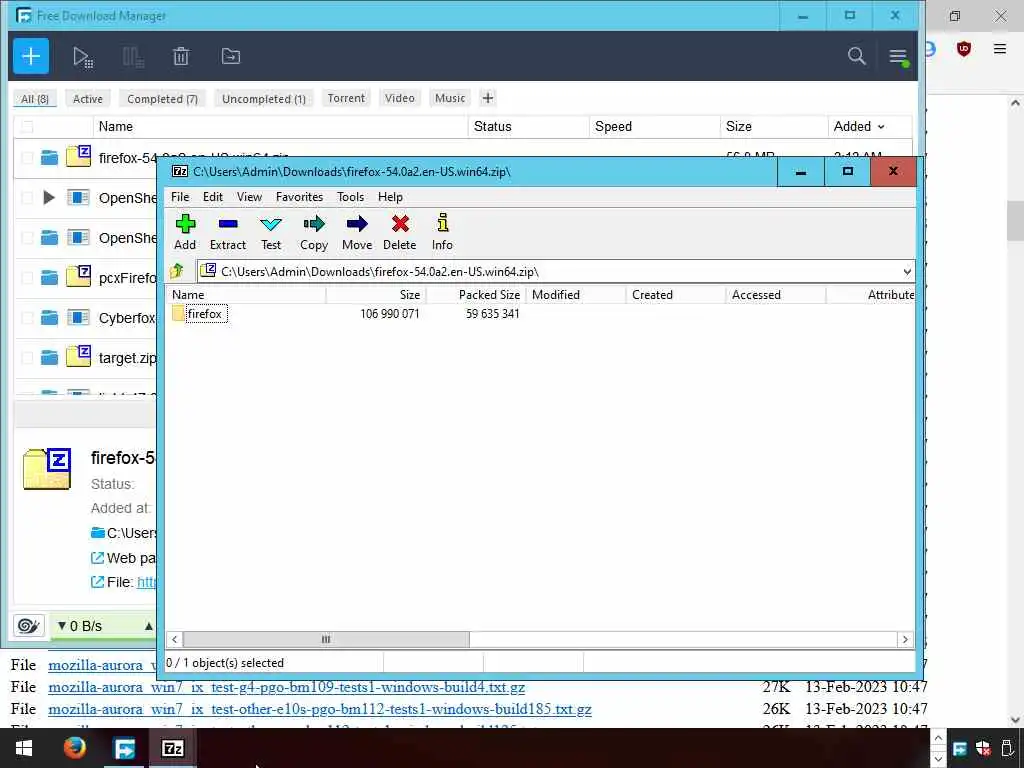Pause selected downloads in Free Download Manager
This screenshot has height=768, width=1024.
[x=133, y=57]
